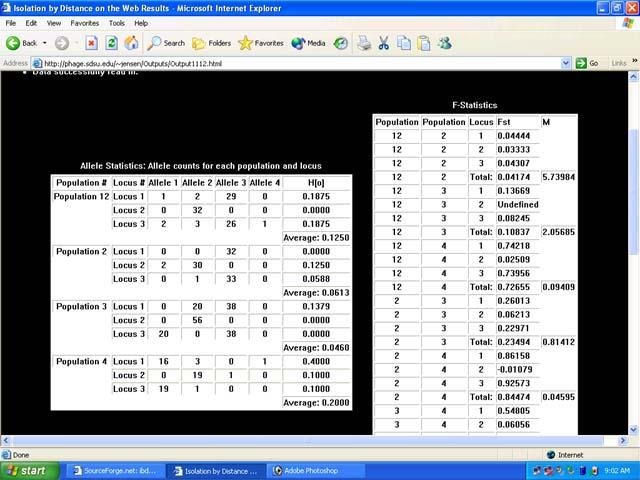Expand the Address bar dropdown
This screenshot has width=640, height=480.
[565, 63]
